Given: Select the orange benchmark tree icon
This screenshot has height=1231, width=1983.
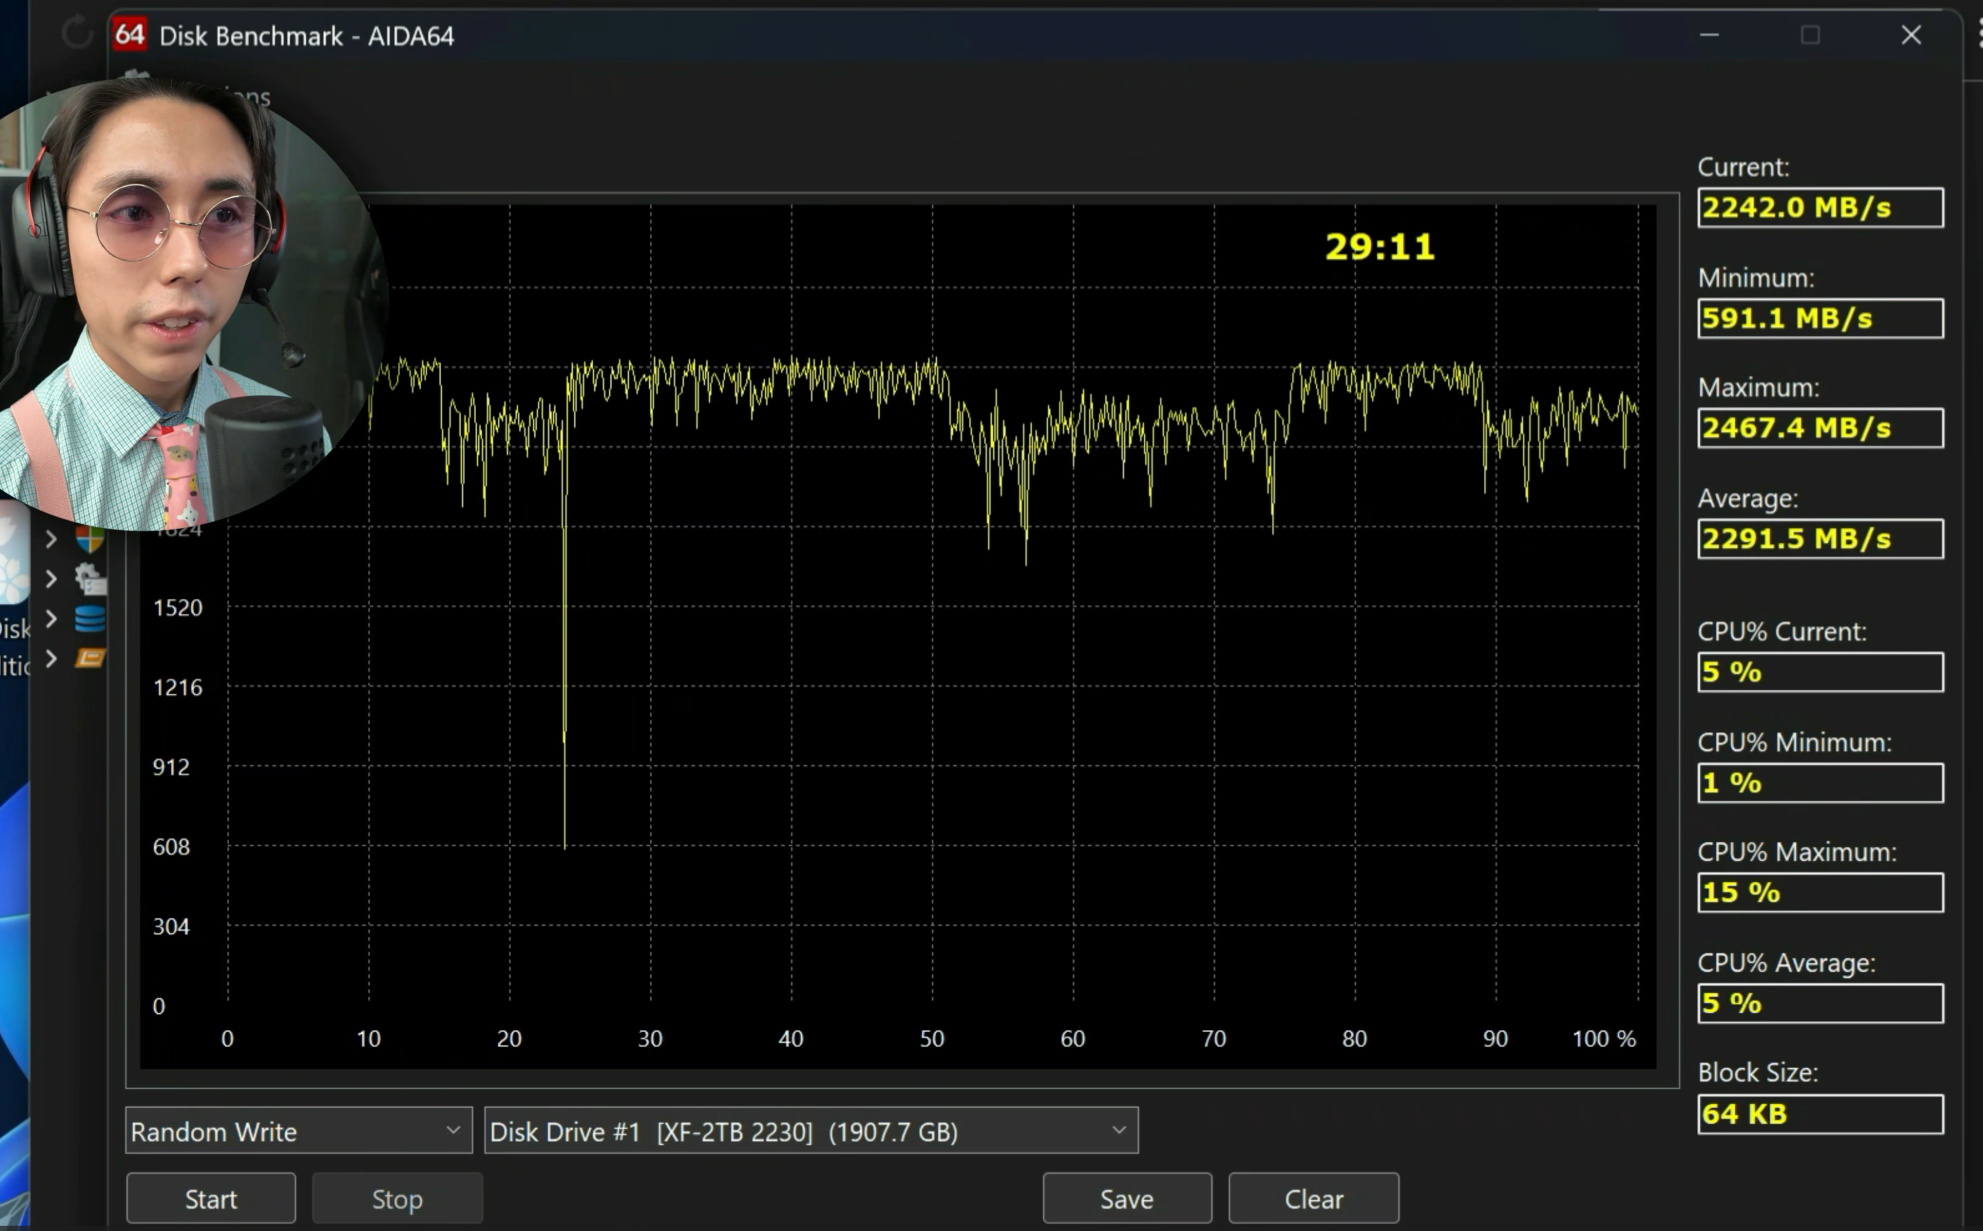Looking at the screenshot, I should [x=90, y=658].
